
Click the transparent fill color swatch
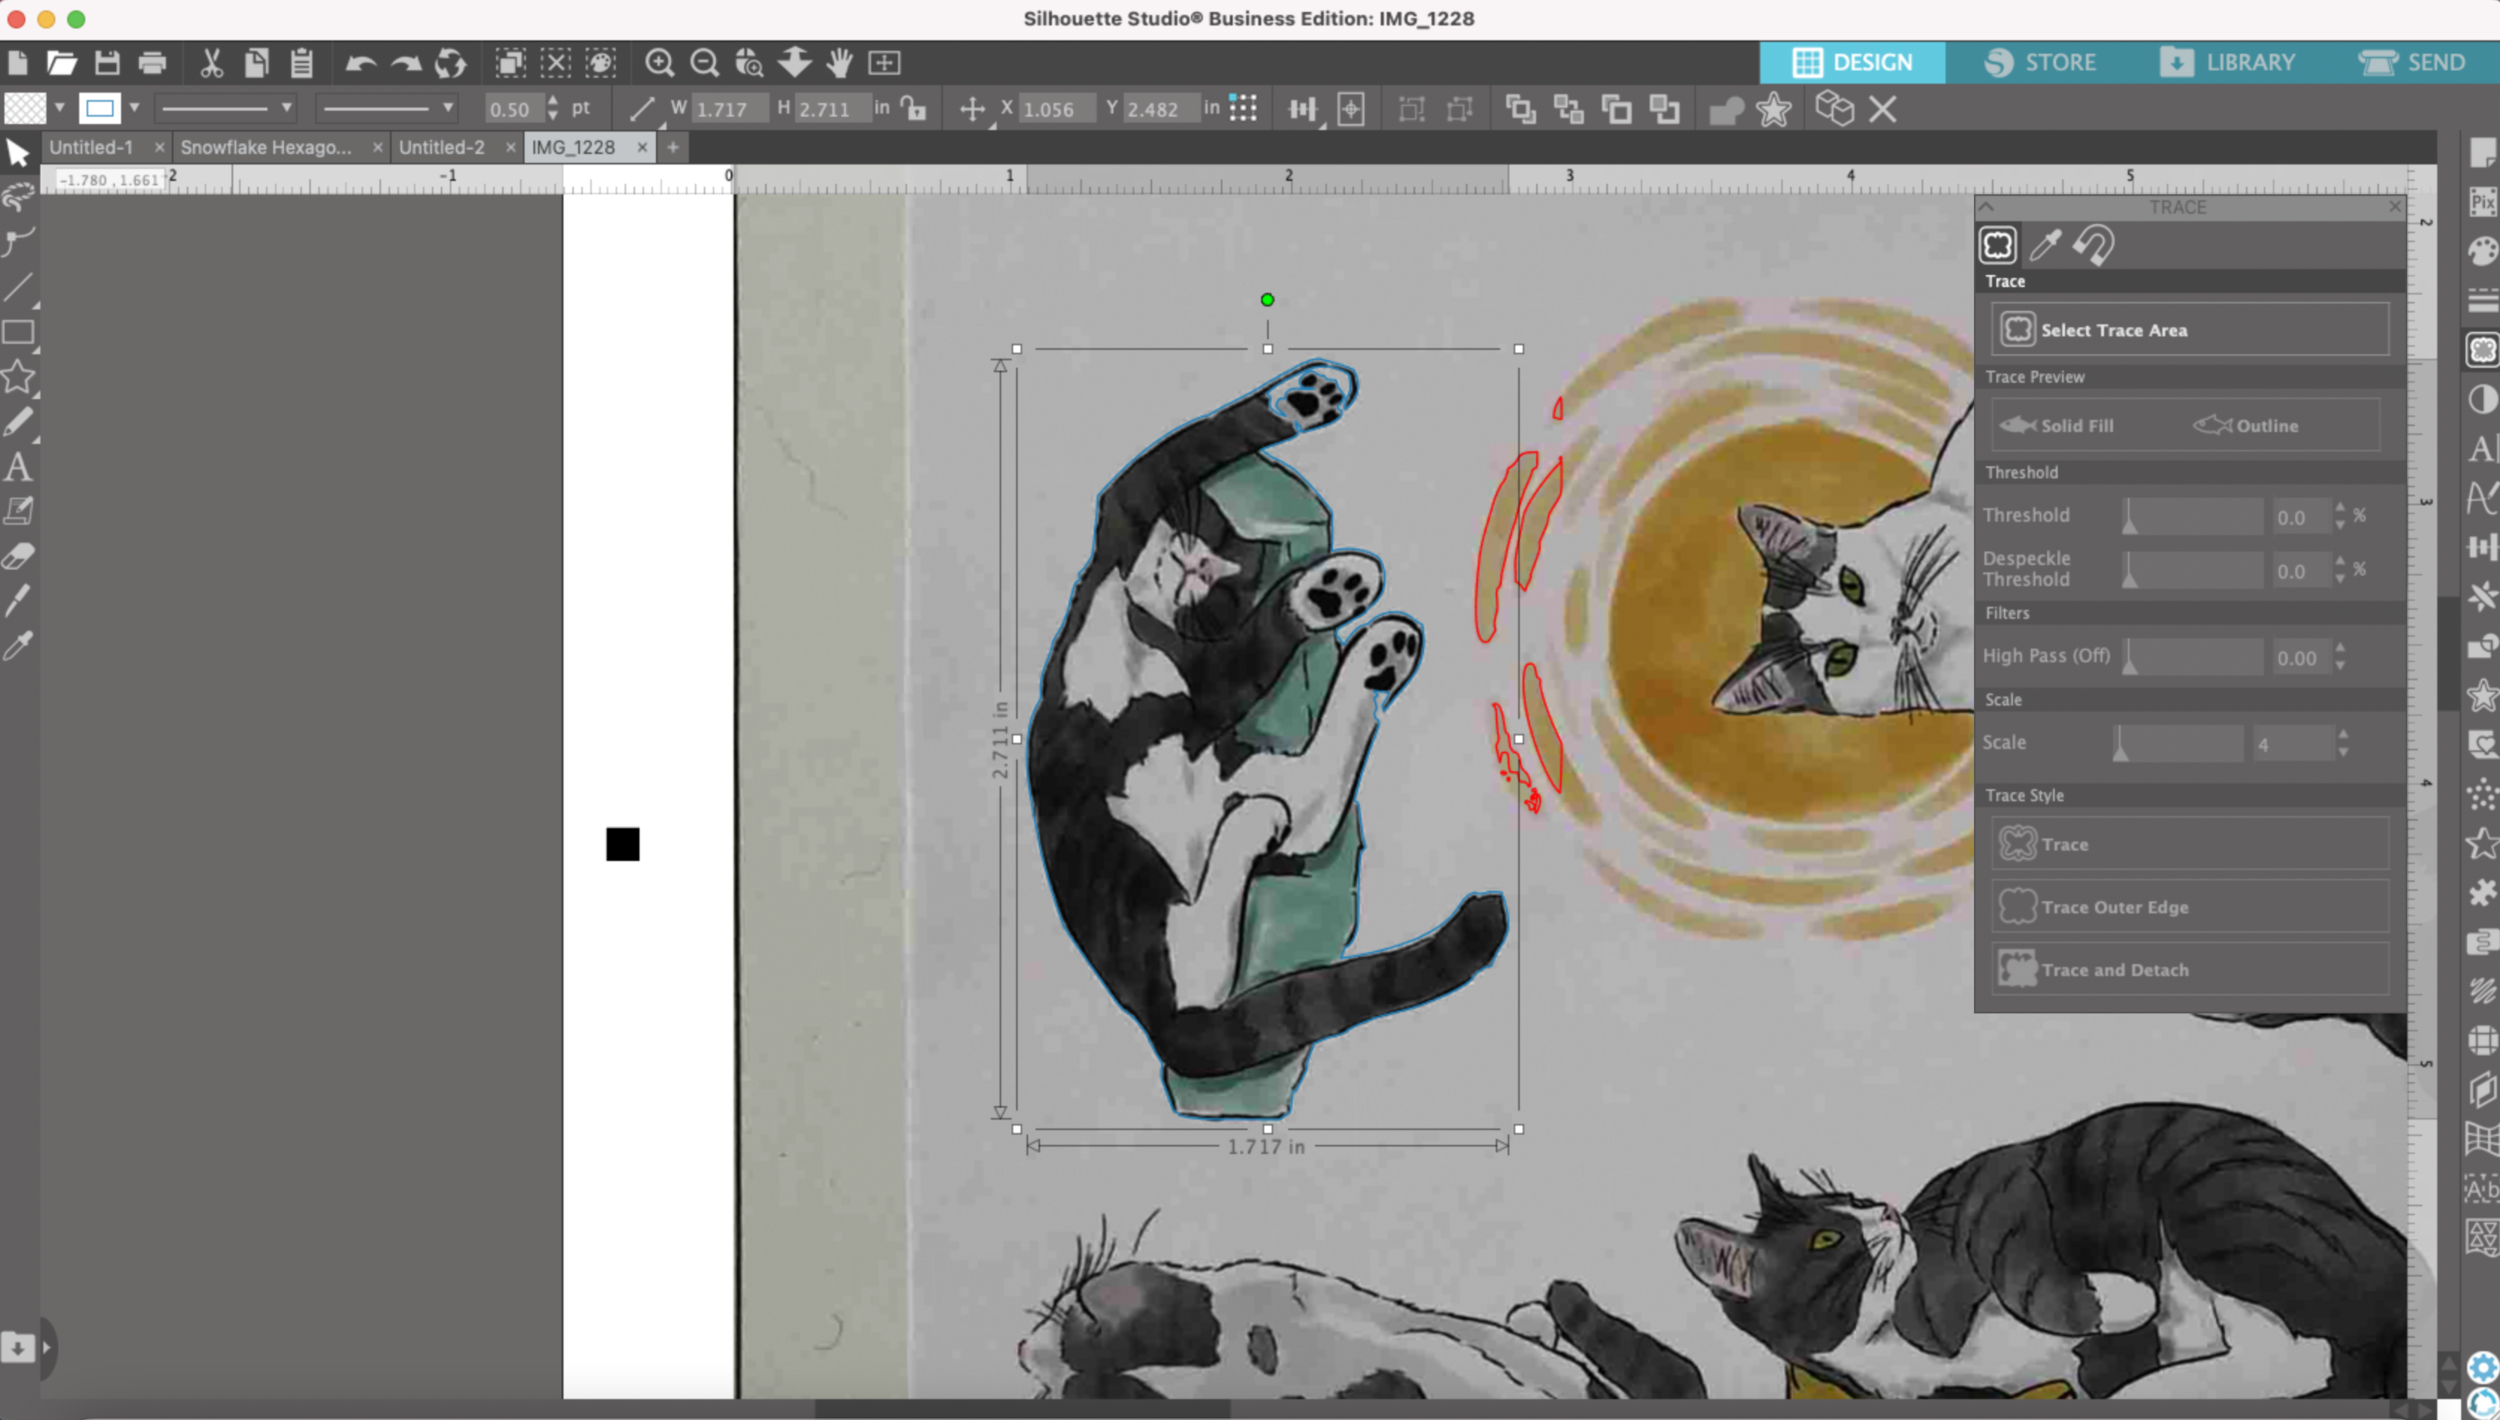(25, 108)
